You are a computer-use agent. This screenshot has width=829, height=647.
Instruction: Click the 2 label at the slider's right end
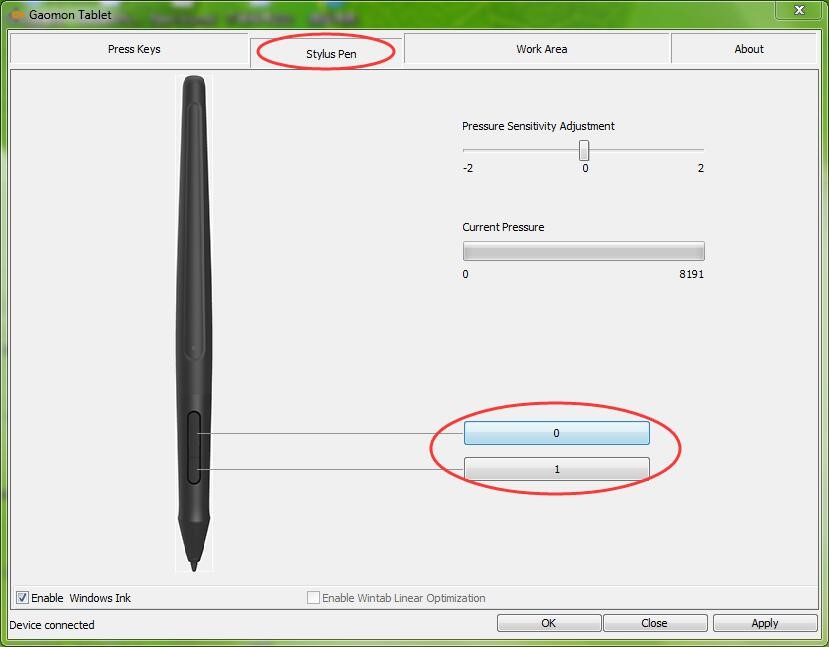(701, 168)
